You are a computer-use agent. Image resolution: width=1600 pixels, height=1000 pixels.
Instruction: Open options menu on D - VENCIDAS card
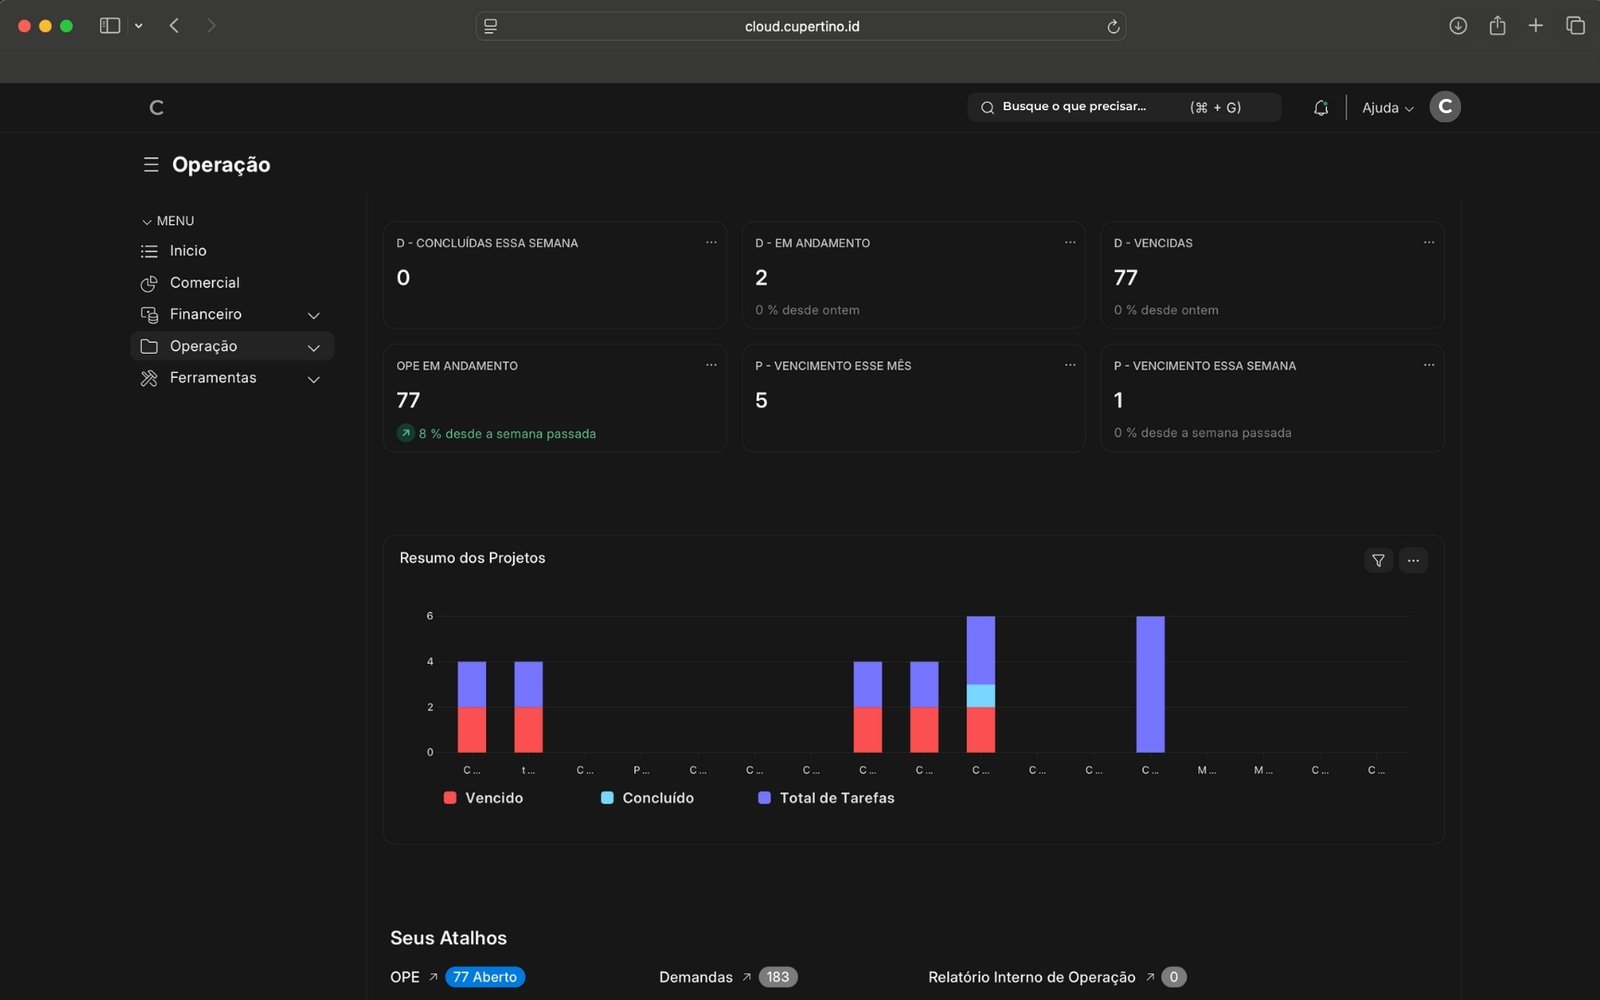1428,243
